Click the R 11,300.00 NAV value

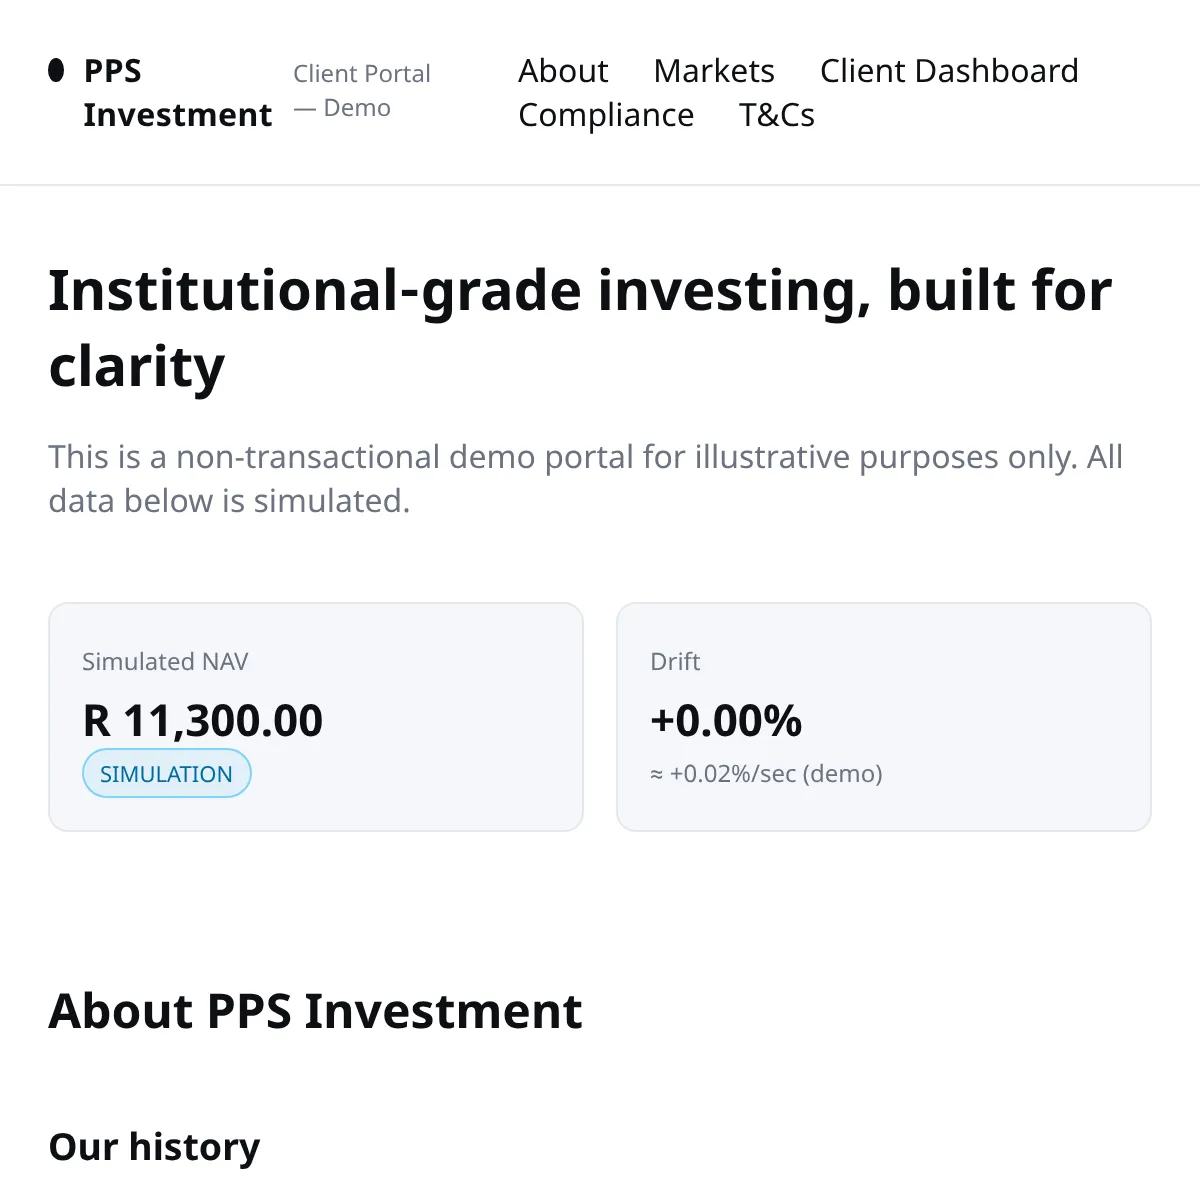click(x=203, y=720)
